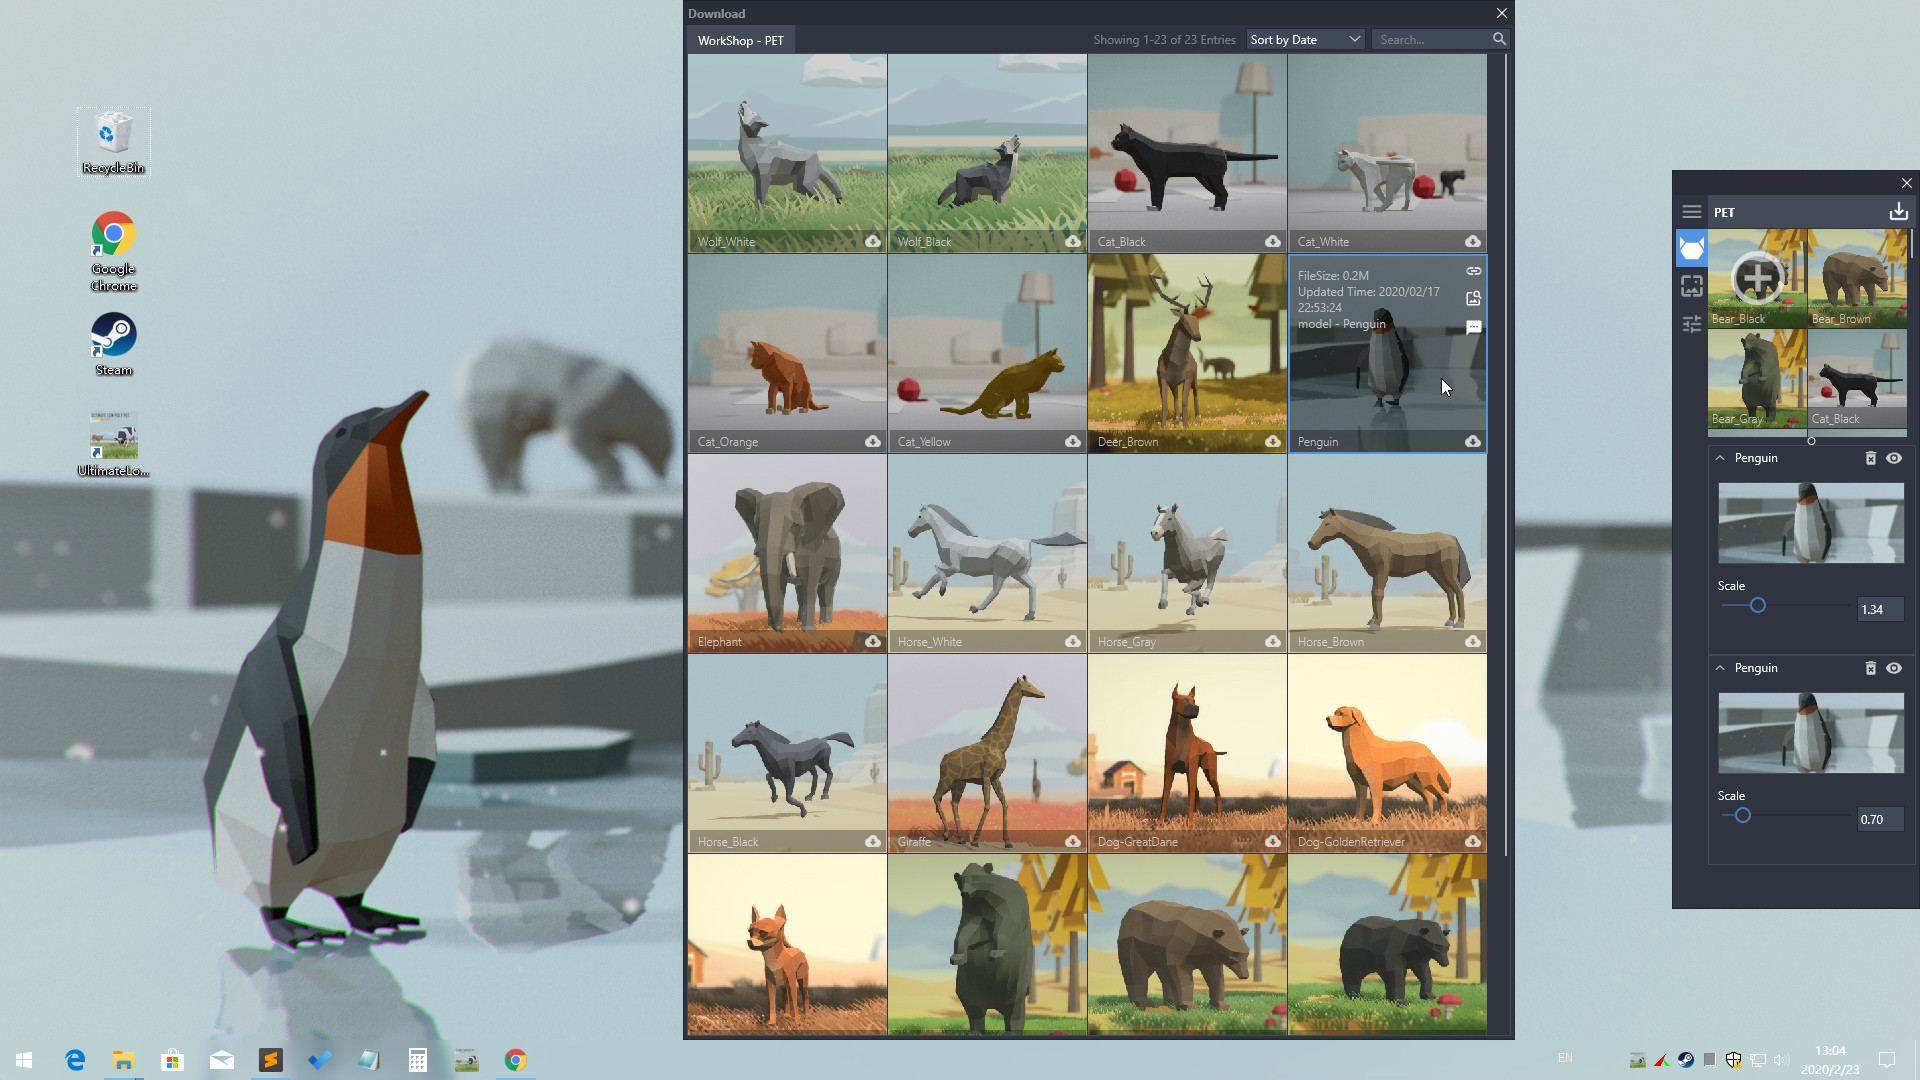Switch to the WorkShop - PET tab
This screenshot has height=1080, width=1920.
tap(740, 40)
